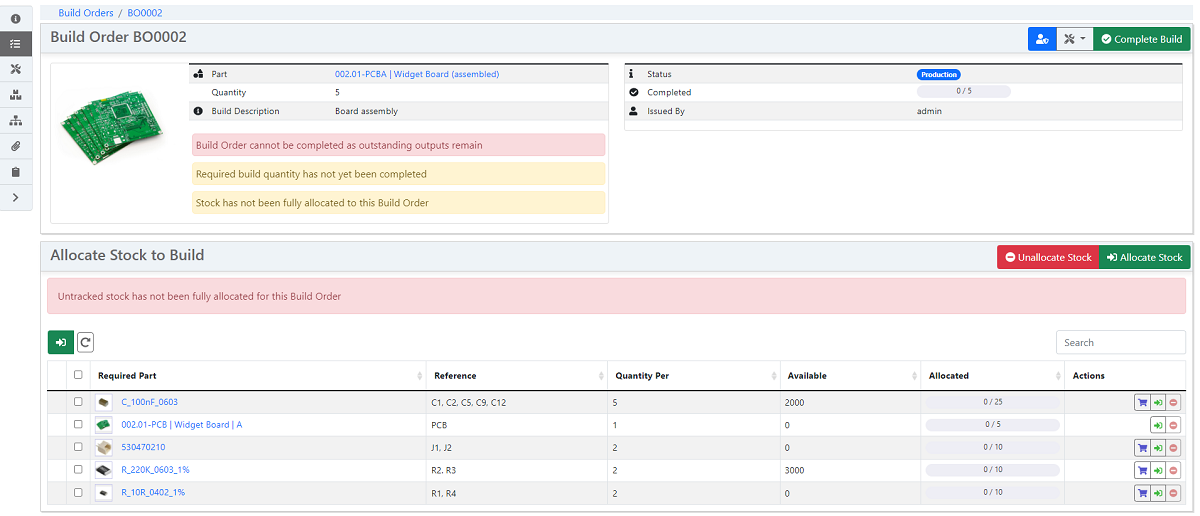
Task: Click the Completed 0 / 5 progress bar
Action: (963, 92)
